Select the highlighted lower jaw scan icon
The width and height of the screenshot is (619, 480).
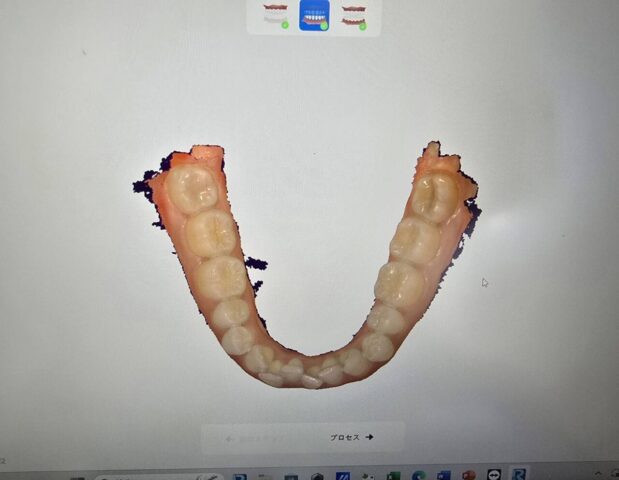314,14
